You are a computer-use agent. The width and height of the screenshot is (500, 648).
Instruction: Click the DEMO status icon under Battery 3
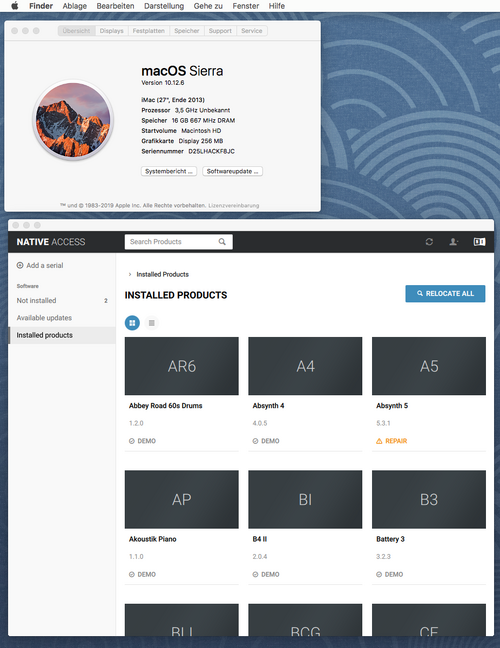(379, 574)
